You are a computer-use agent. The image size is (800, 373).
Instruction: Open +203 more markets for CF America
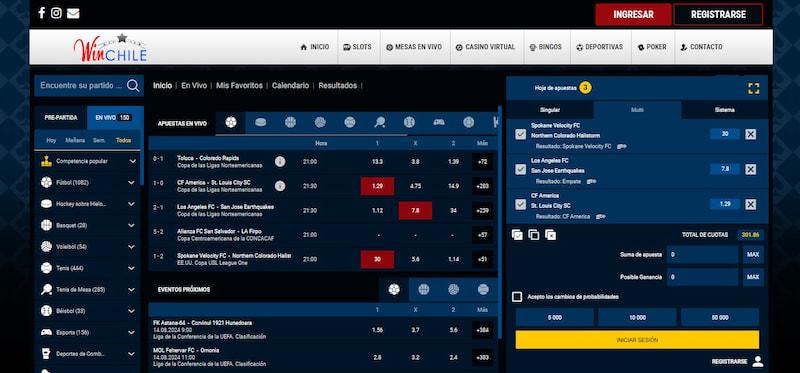coord(482,186)
